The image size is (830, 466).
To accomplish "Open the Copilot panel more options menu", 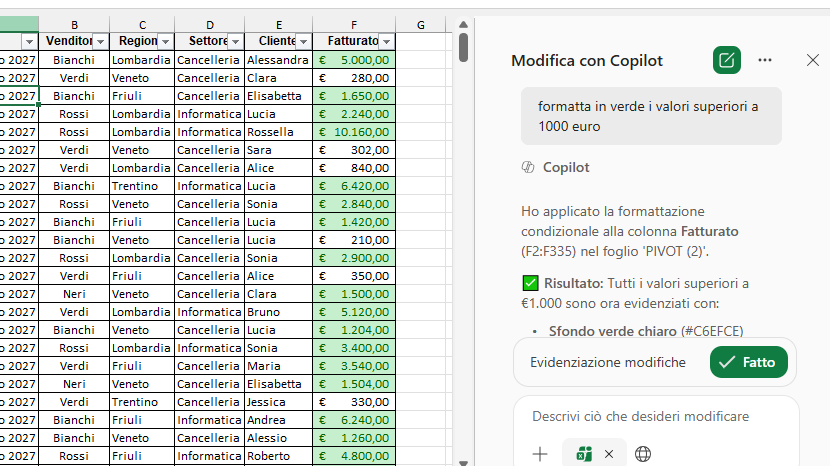I will click(765, 60).
